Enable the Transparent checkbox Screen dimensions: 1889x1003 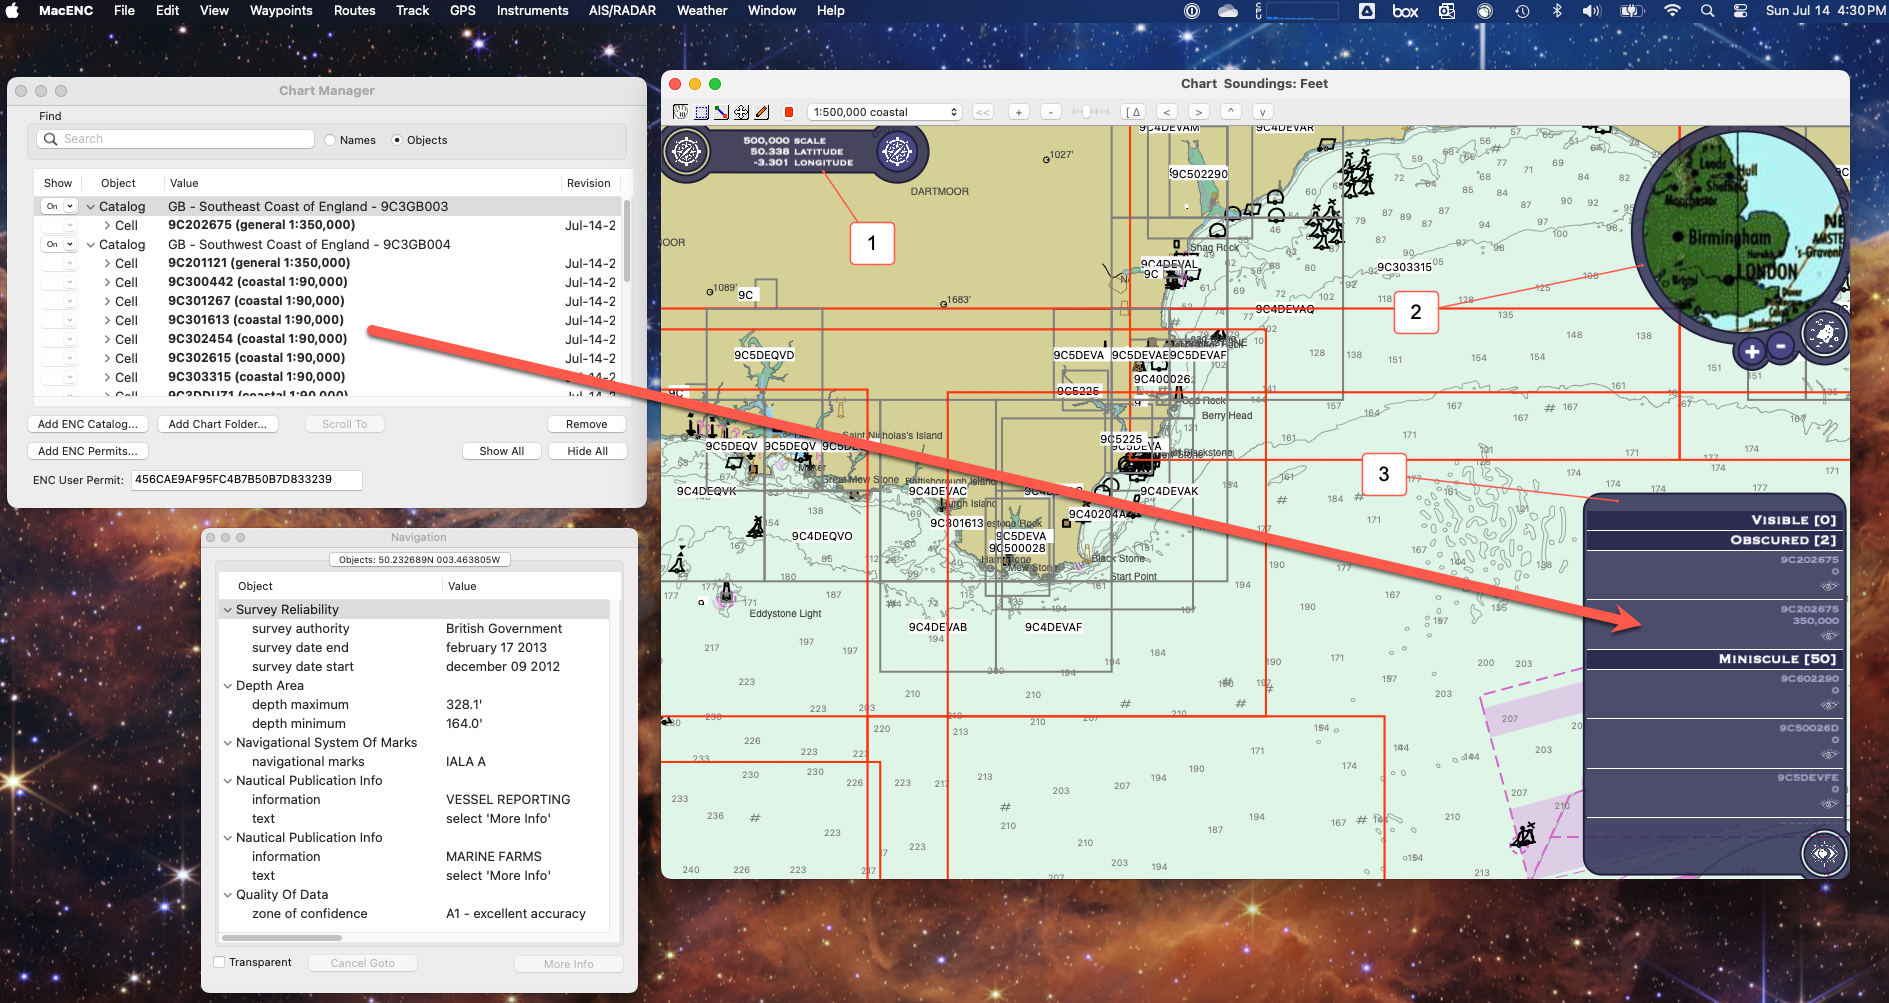tap(219, 962)
